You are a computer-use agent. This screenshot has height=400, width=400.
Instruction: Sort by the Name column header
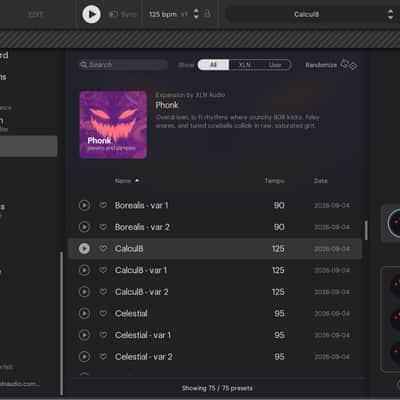point(123,181)
